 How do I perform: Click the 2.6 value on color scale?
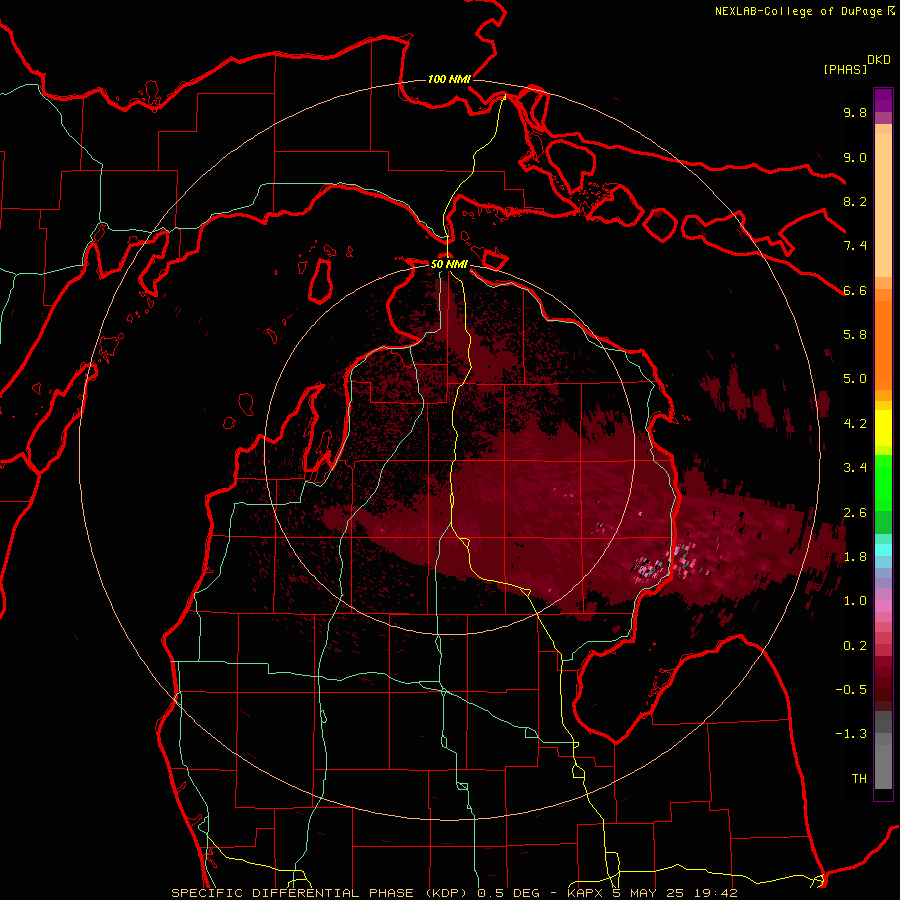pos(855,513)
